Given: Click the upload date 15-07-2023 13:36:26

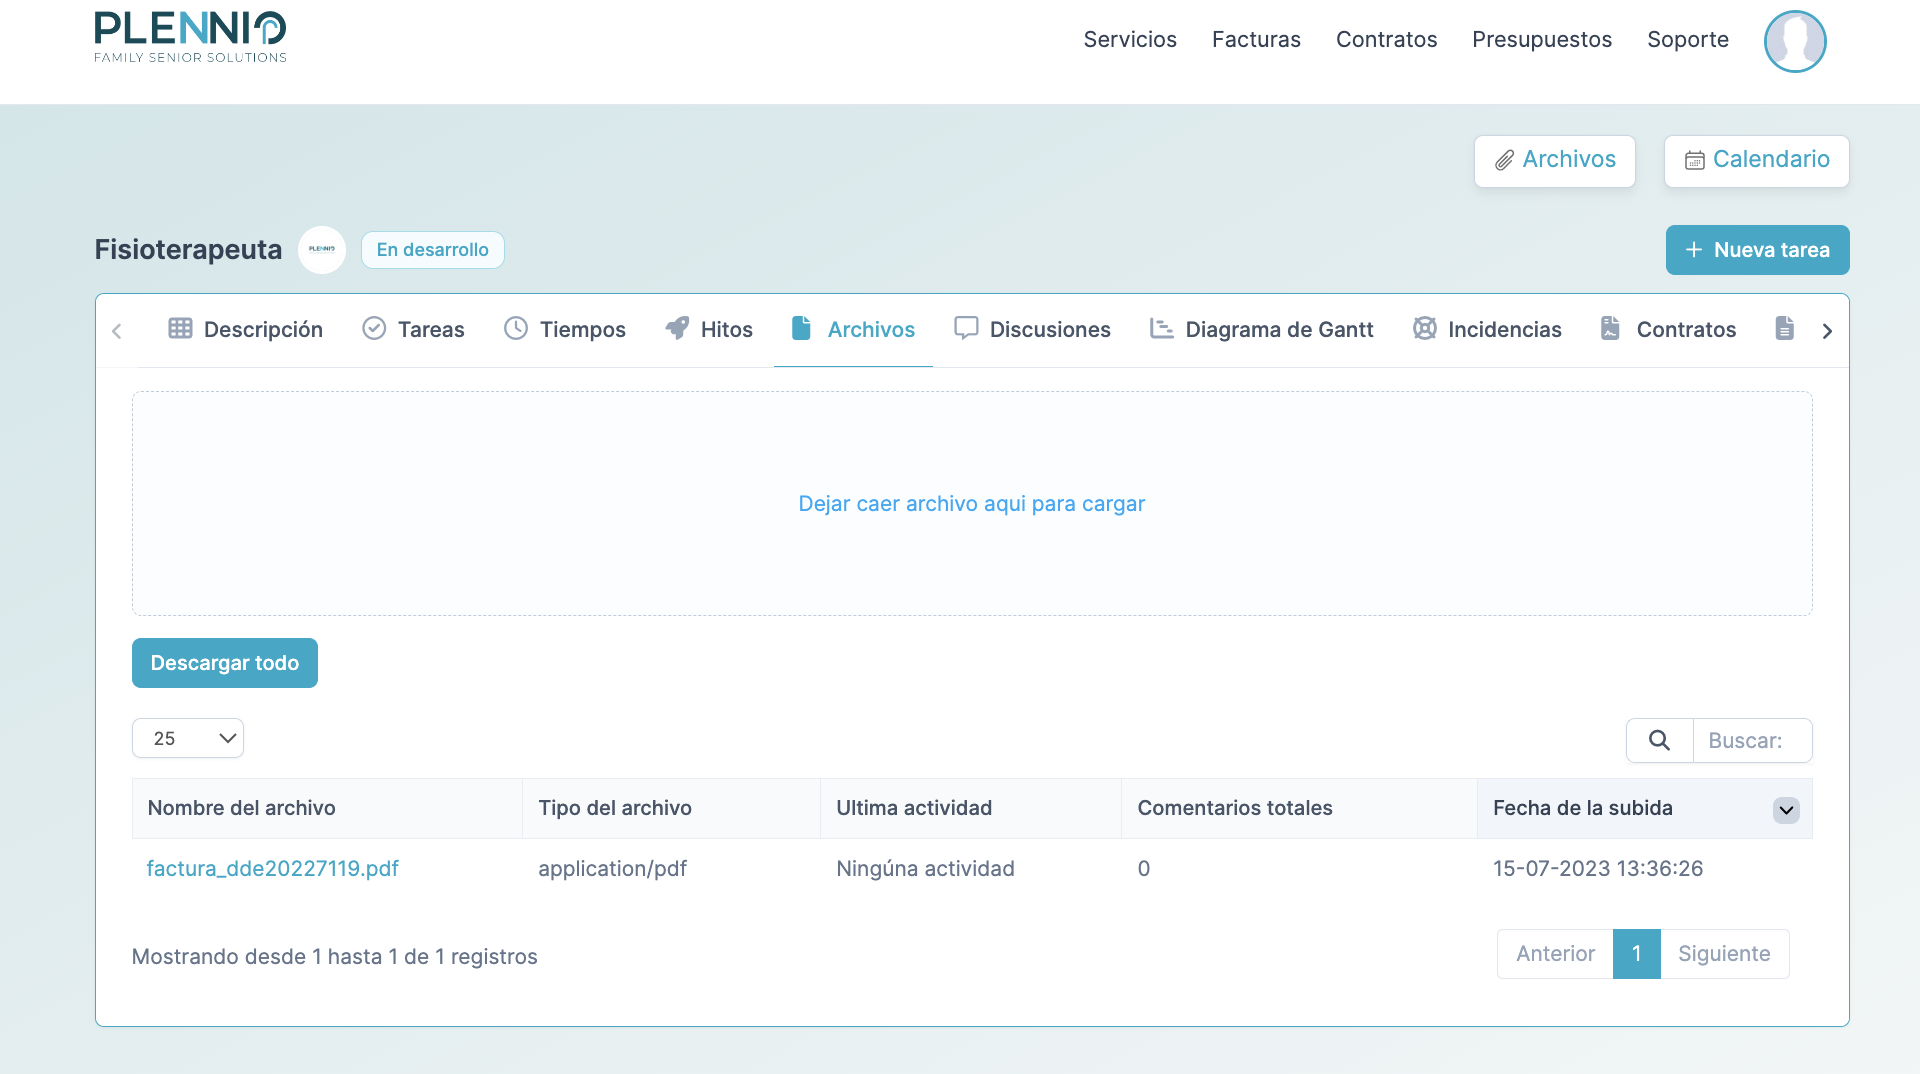Looking at the screenshot, I should [1598, 869].
